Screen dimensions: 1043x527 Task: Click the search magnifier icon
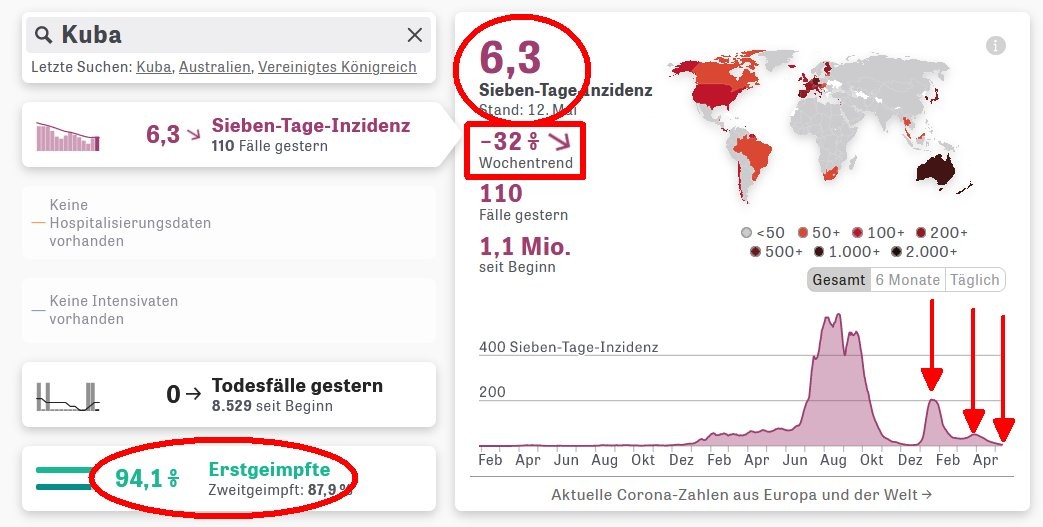click(x=44, y=36)
